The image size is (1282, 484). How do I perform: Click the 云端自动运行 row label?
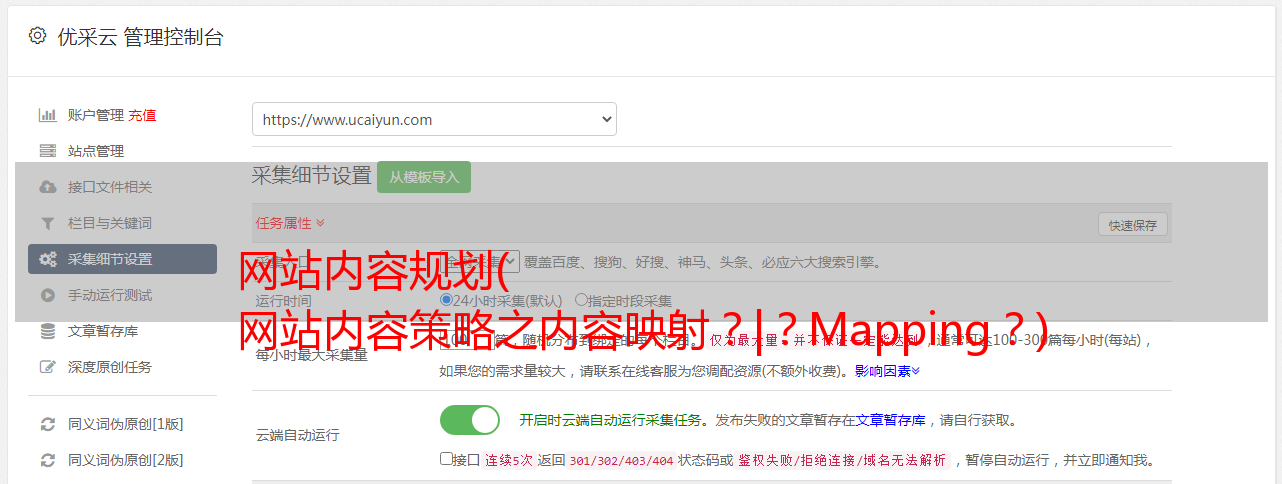click(x=298, y=435)
